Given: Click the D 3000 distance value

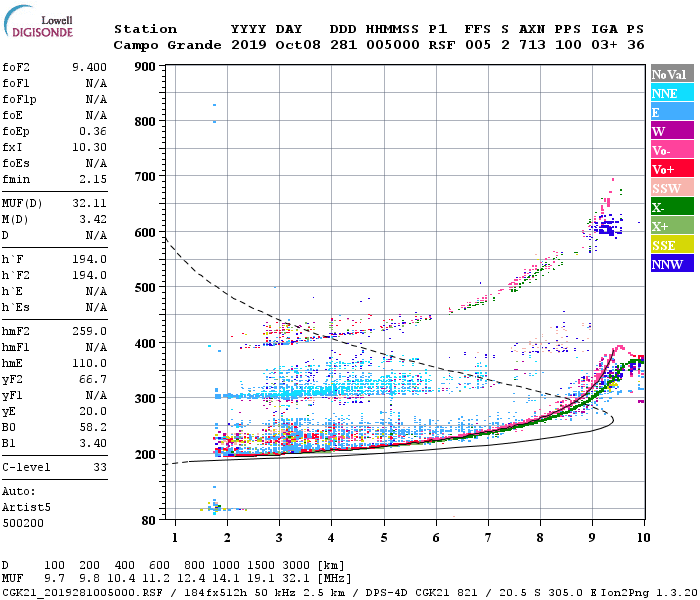Looking at the screenshot, I should pyautogui.click(x=296, y=566).
